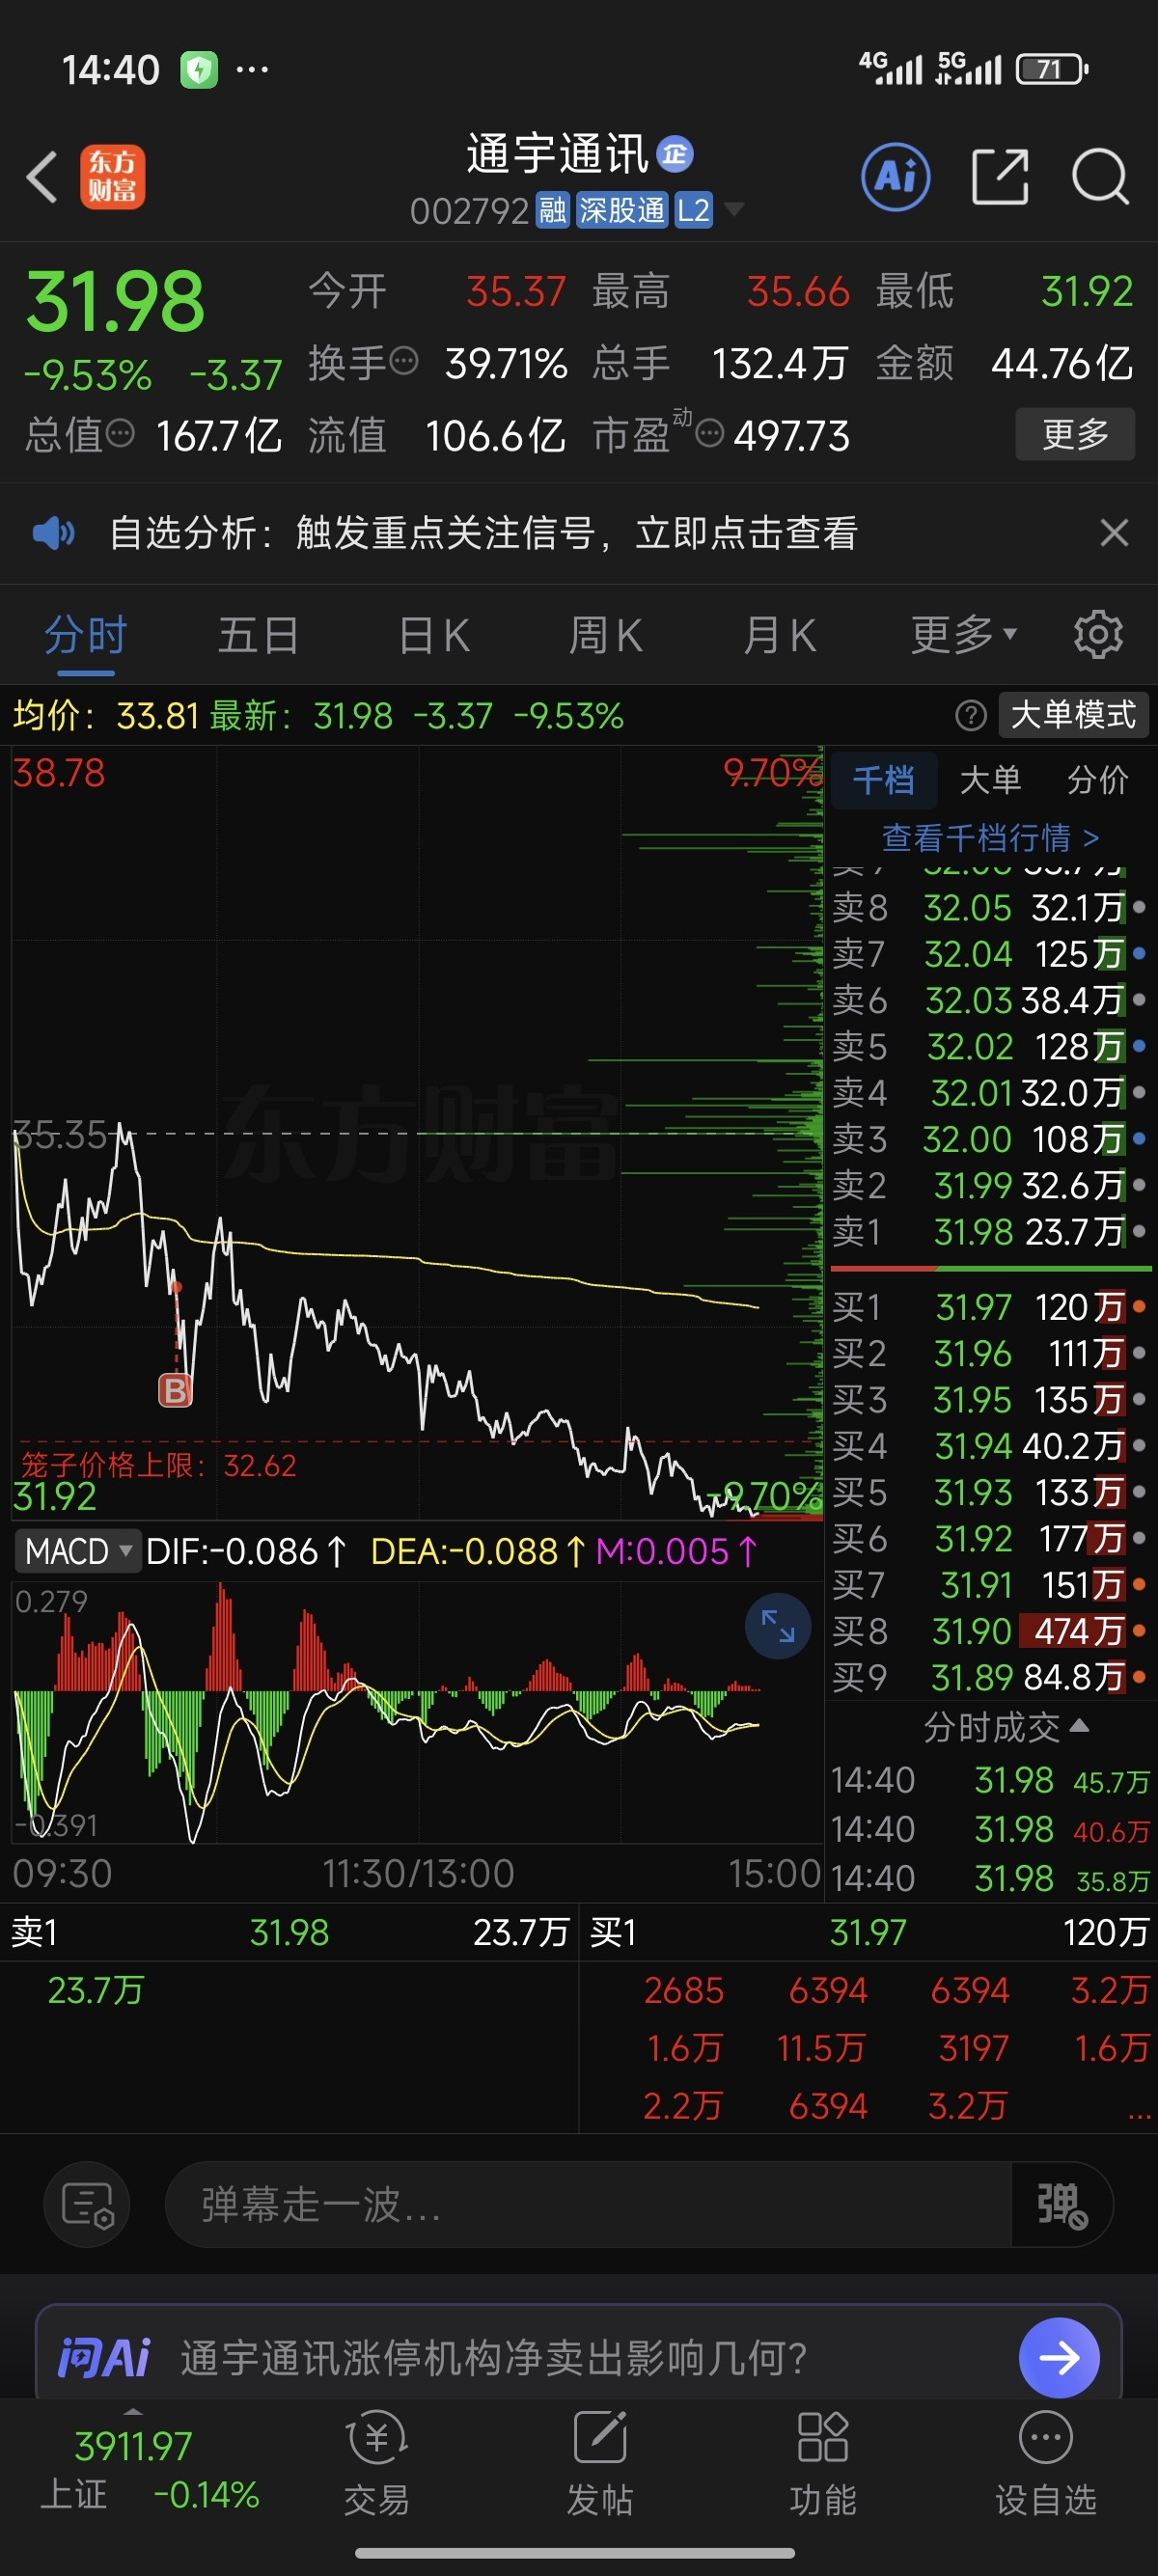
Task: Switch to the 五日 tab
Action: point(259,636)
